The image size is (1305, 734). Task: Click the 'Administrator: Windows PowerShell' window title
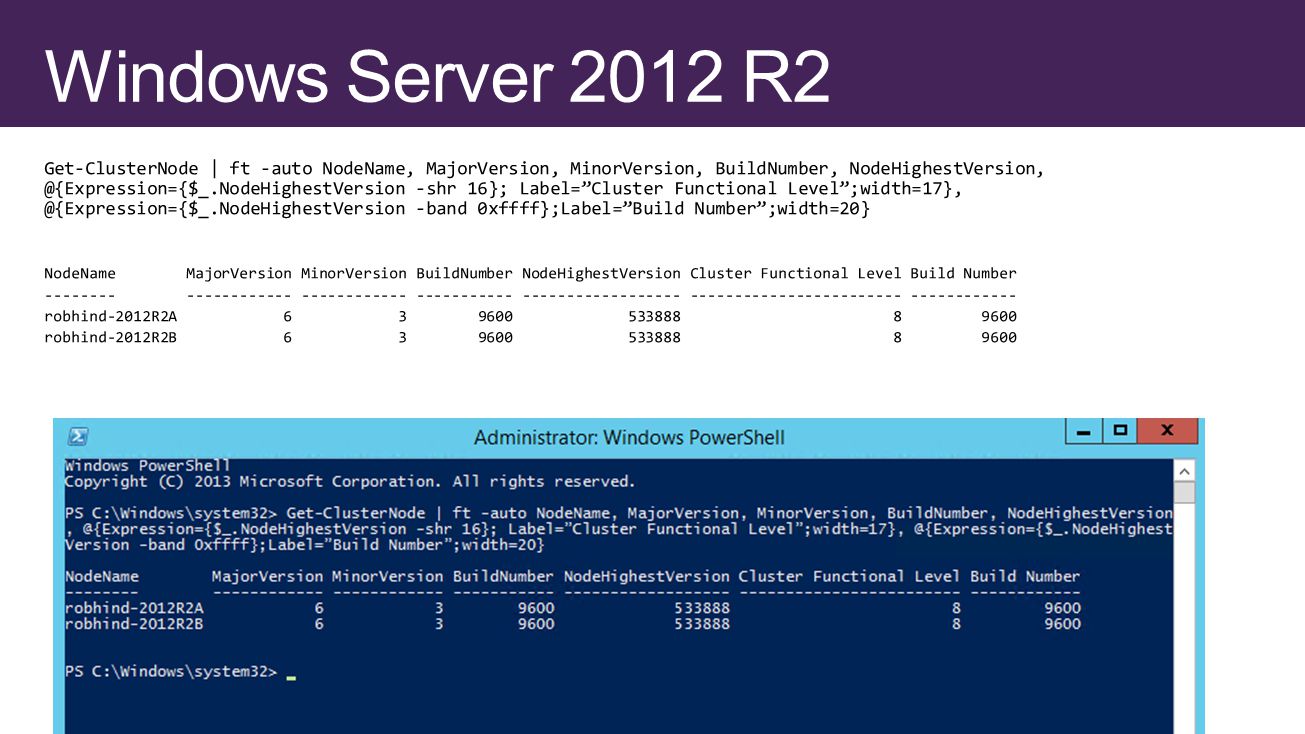click(629, 438)
